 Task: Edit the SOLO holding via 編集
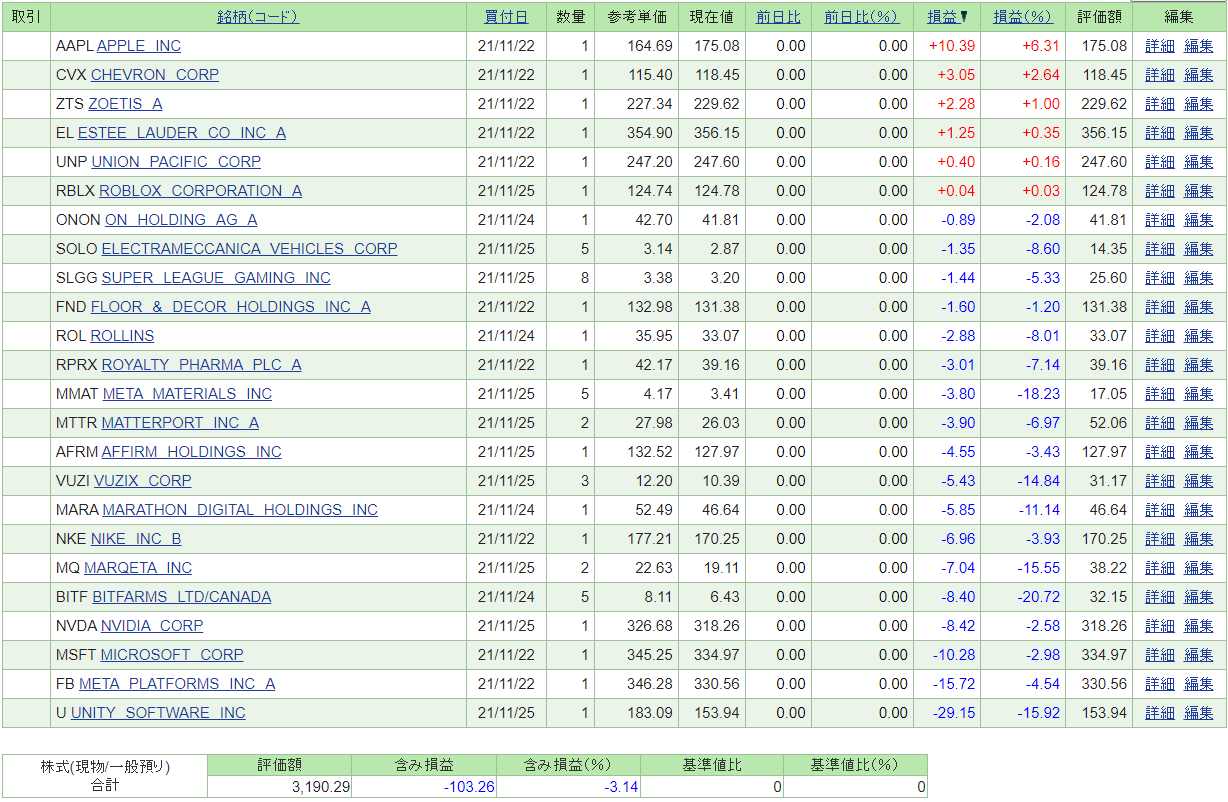point(1199,249)
